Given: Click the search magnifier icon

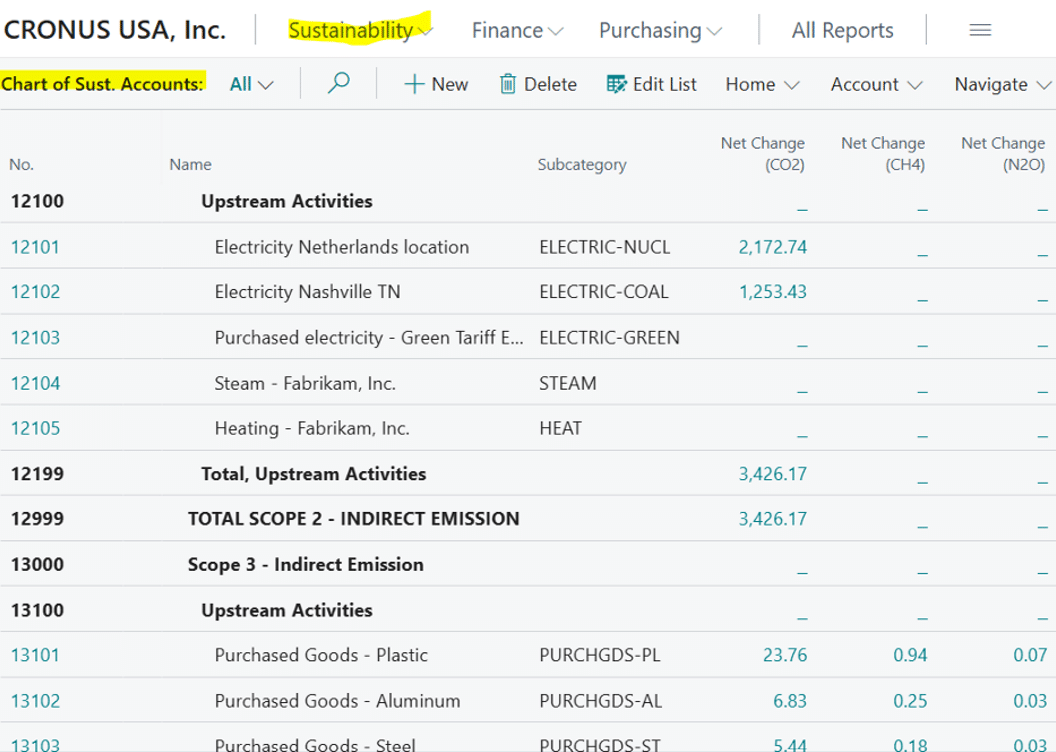Looking at the screenshot, I should point(339,84).
